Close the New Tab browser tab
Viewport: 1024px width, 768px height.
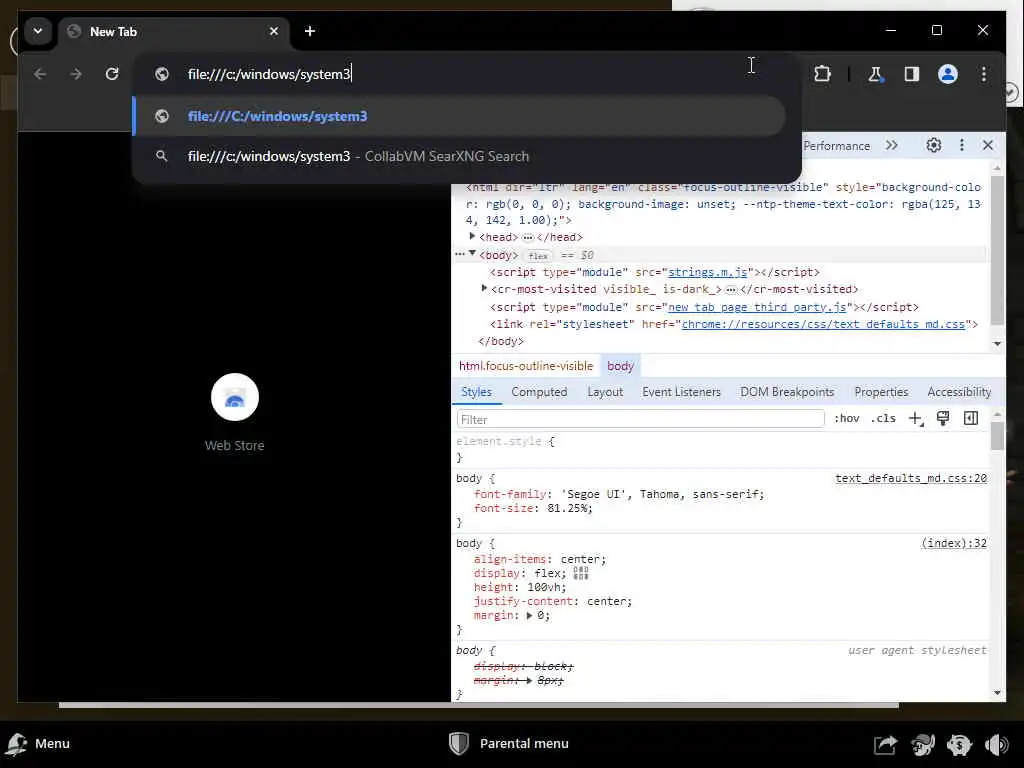pyautogui.click(x=274, y=31)
